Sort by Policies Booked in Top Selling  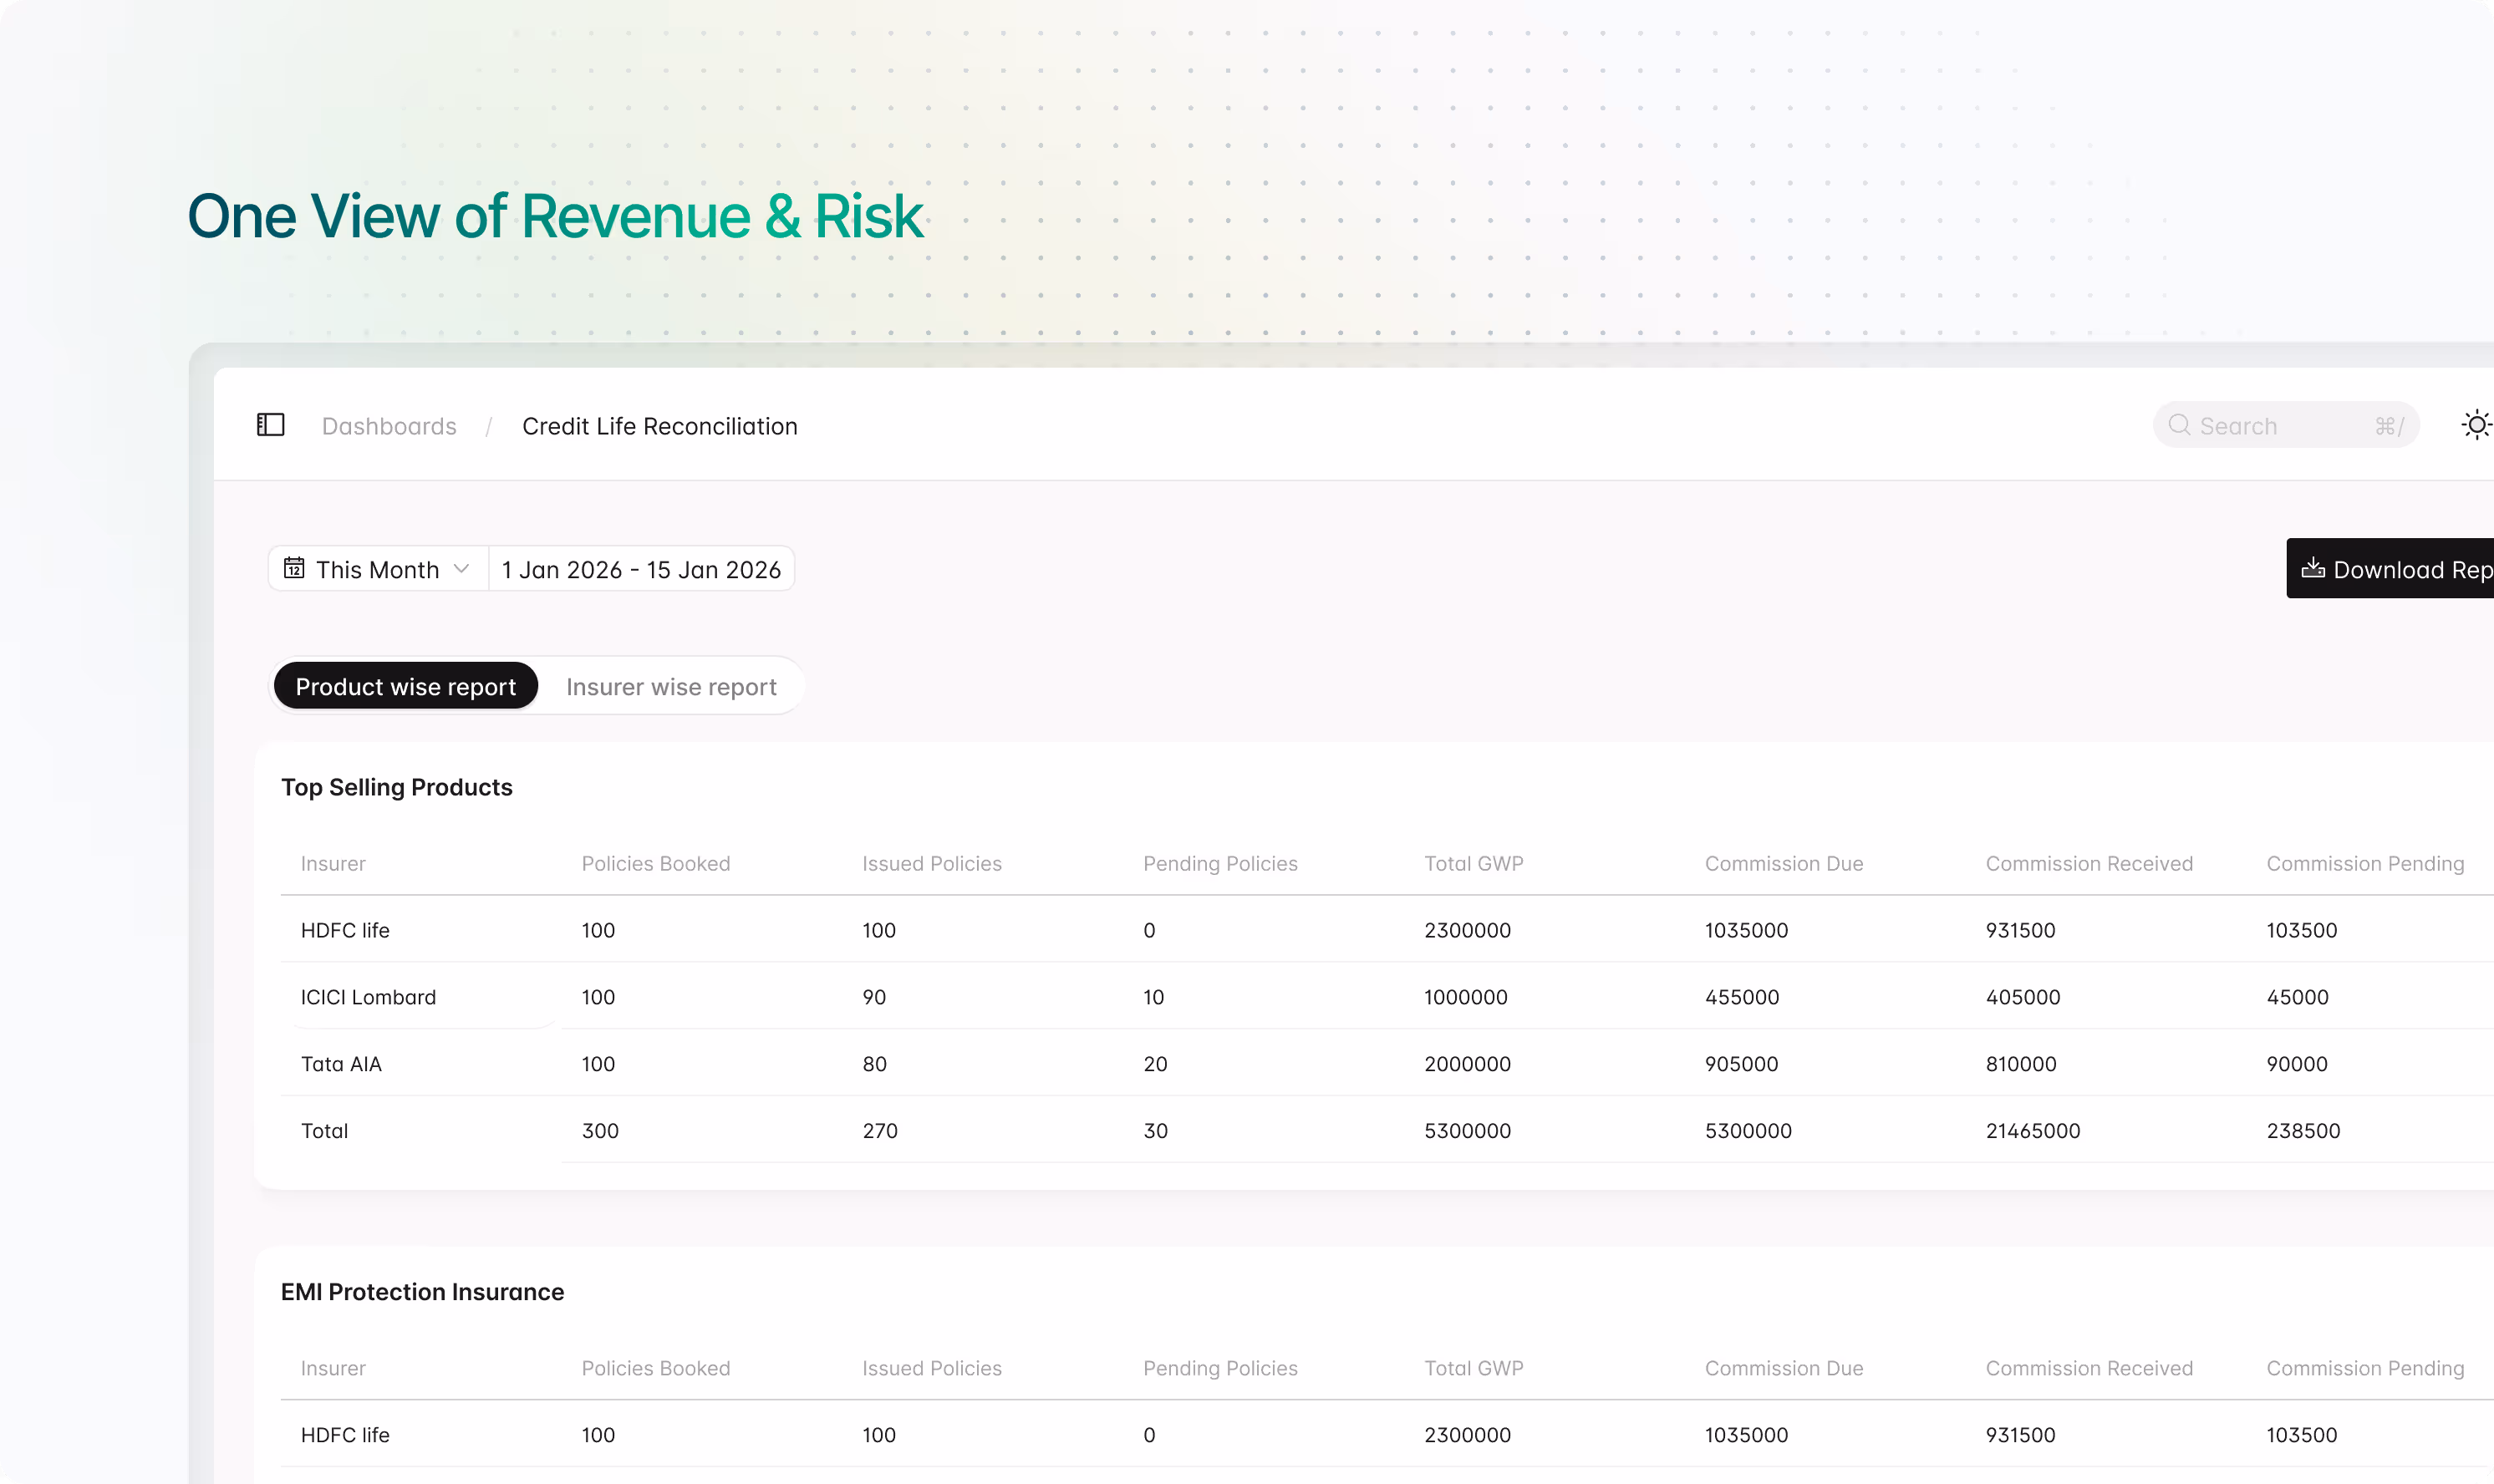tap(656, 863)
